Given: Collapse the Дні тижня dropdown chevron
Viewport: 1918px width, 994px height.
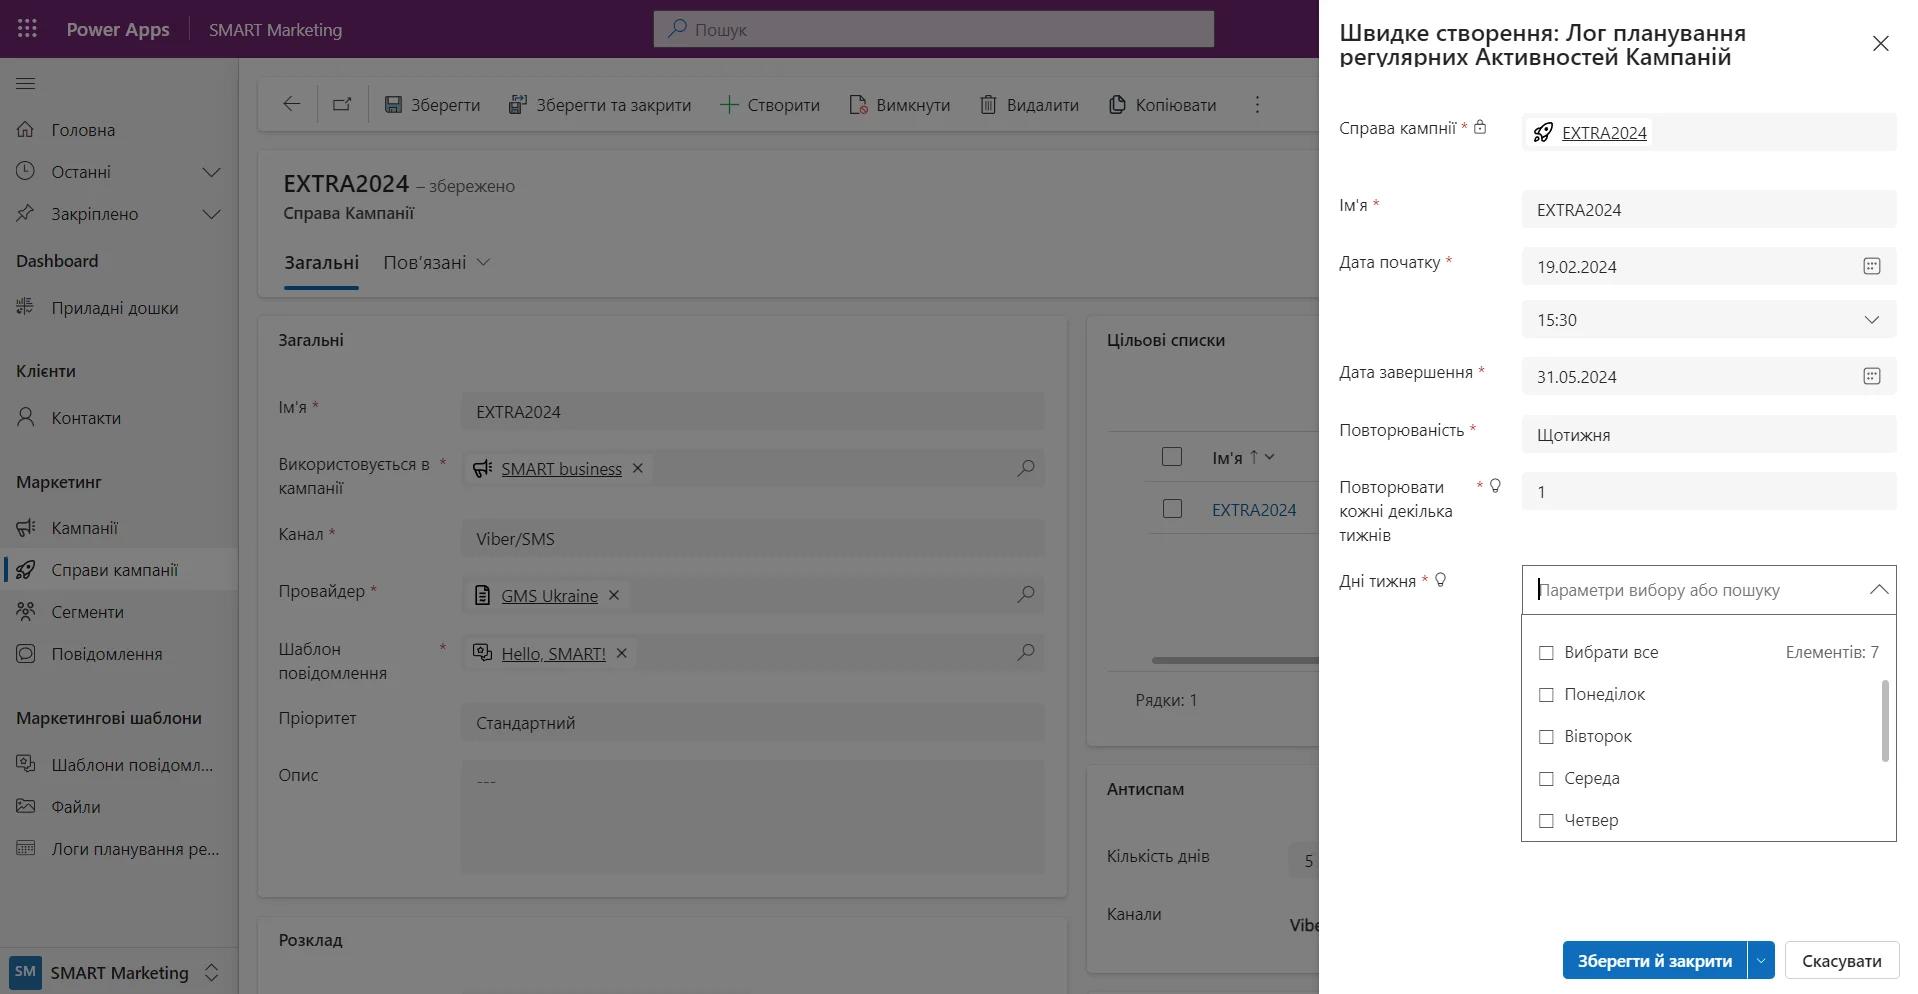Looking at the screenshot, I should pyautogui.click(x=1878, y=590).
